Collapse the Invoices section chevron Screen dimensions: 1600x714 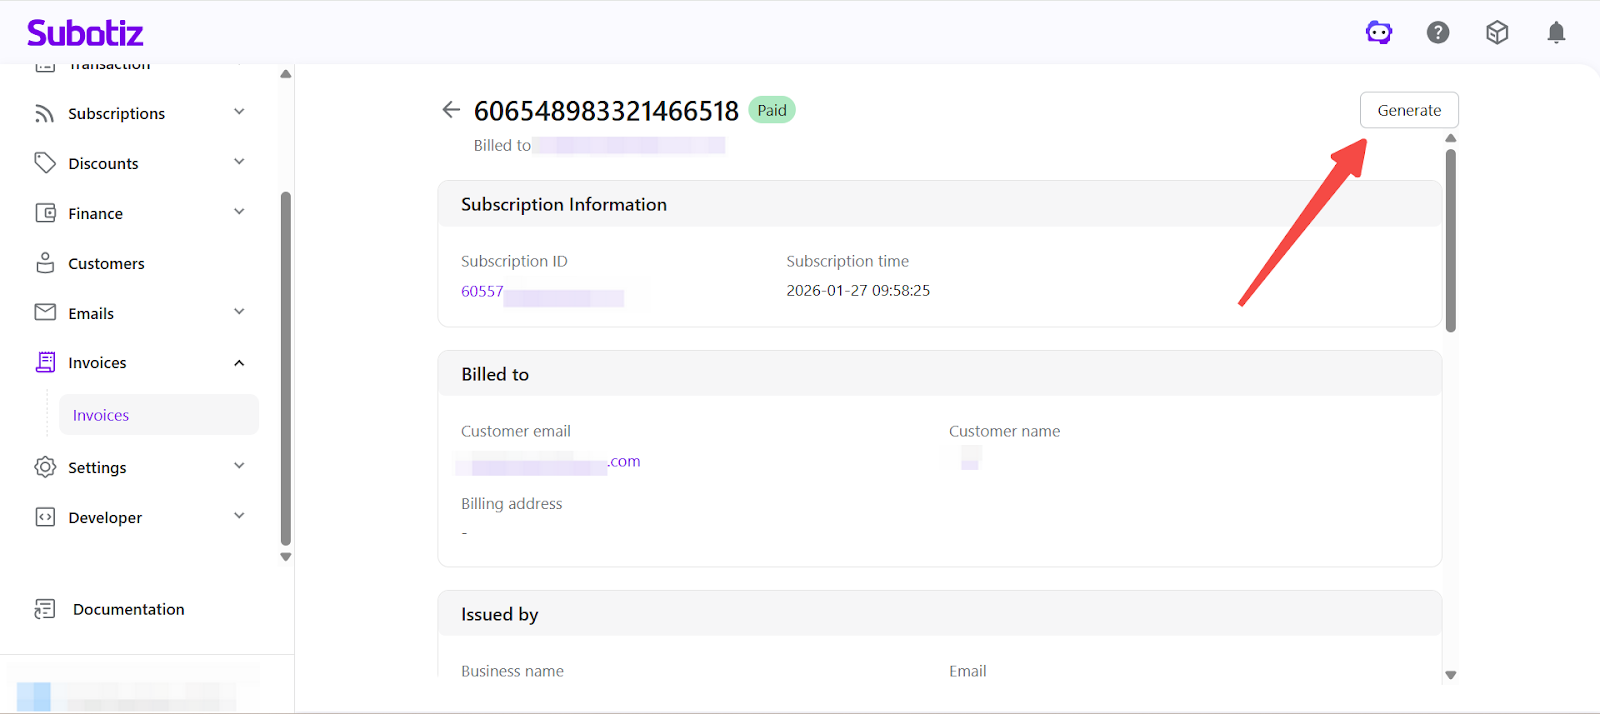pos(239,363)
